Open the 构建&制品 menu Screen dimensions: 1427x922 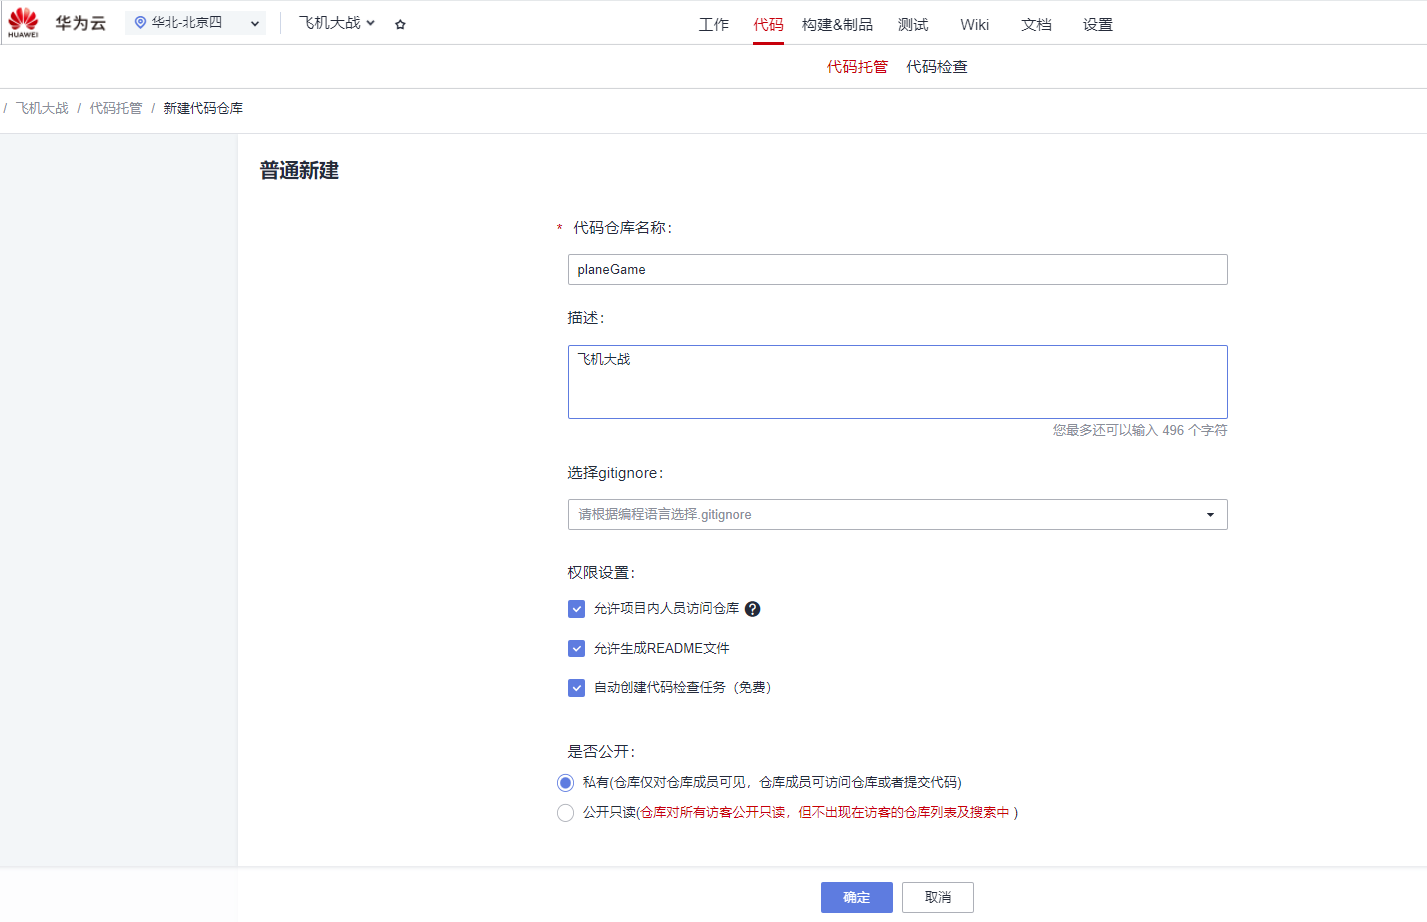point(837,25)
